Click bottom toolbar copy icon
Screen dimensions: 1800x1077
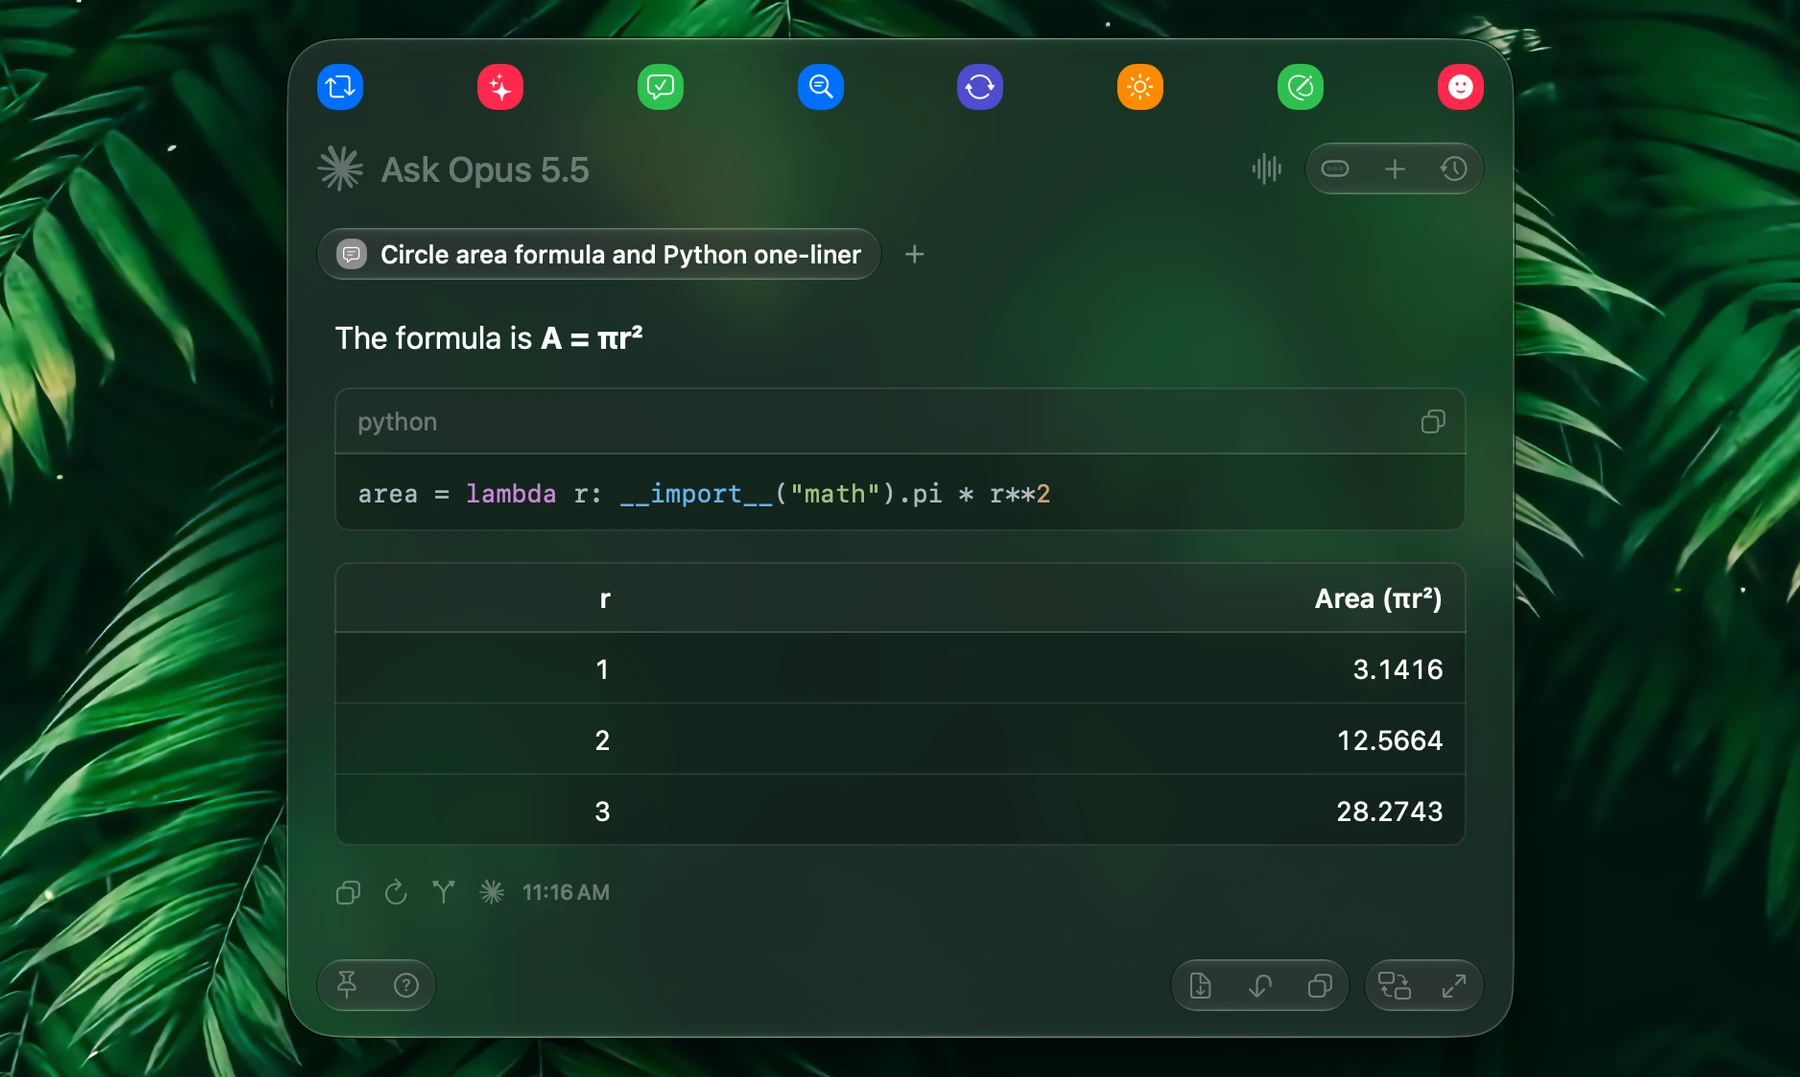click(1319, 986)
